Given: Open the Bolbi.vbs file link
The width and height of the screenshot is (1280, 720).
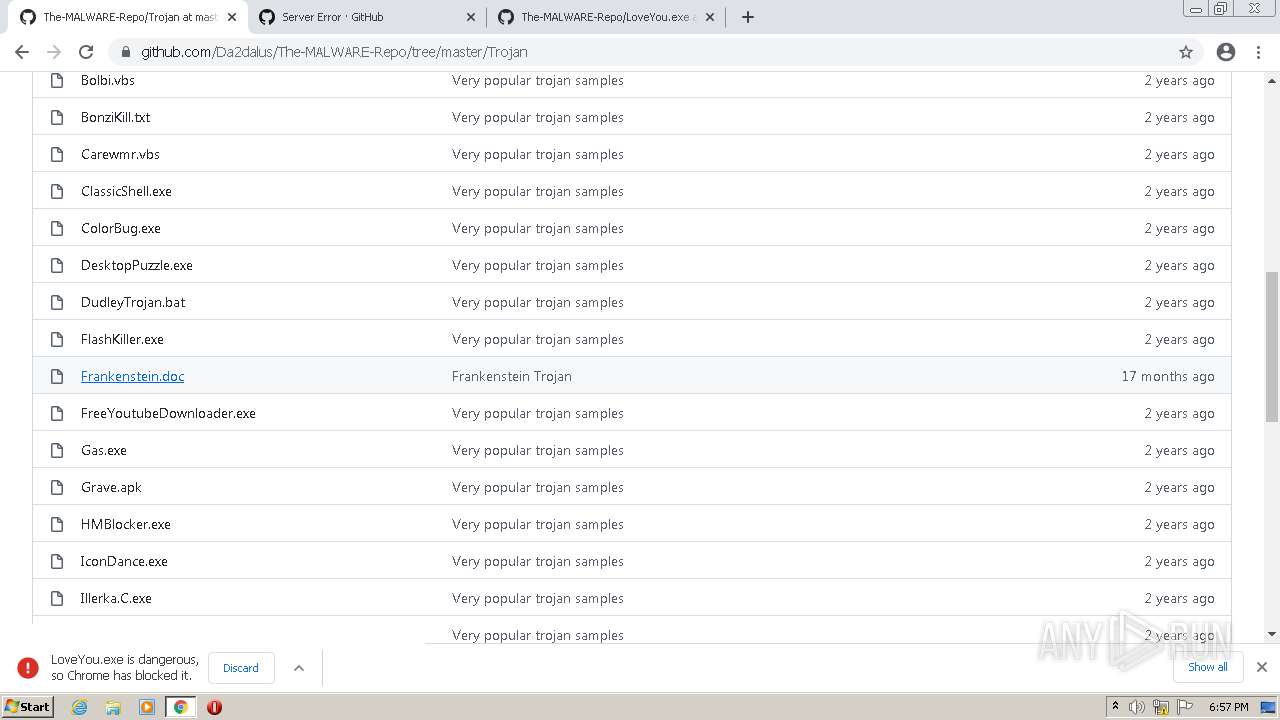Looking at the screenshot, I should click(108, 80).
